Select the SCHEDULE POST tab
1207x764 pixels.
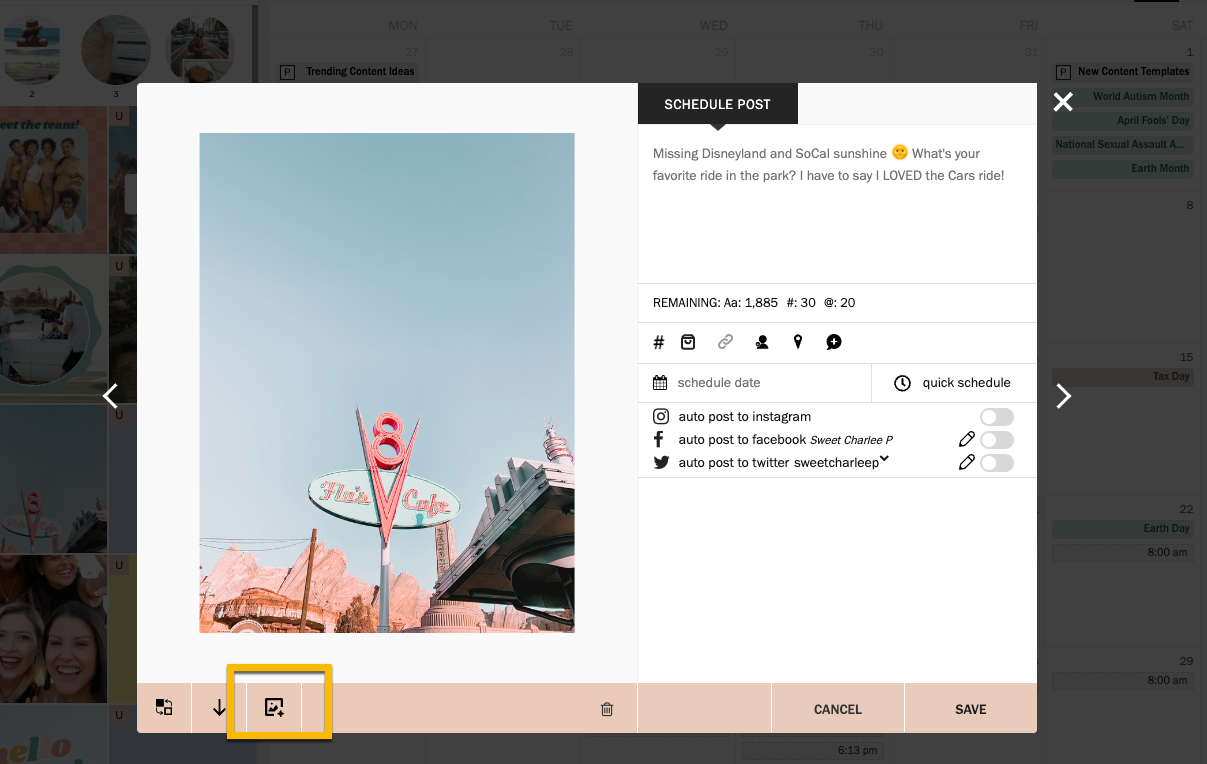pos(718,104)
